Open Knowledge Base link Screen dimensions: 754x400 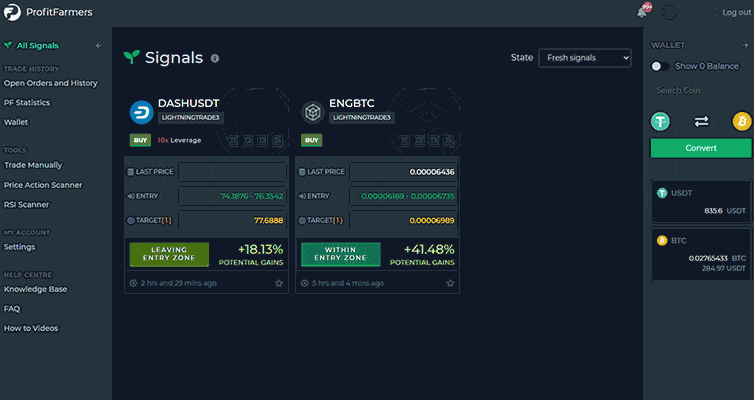coord(36,289)
